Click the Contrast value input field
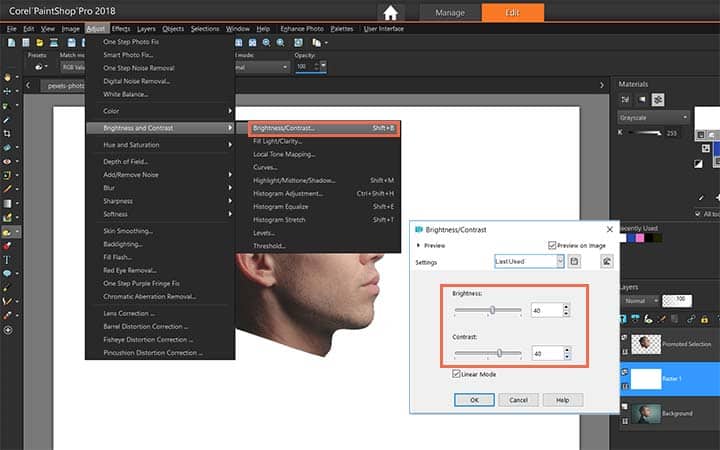The image size is (720, 450). point(547,354)
